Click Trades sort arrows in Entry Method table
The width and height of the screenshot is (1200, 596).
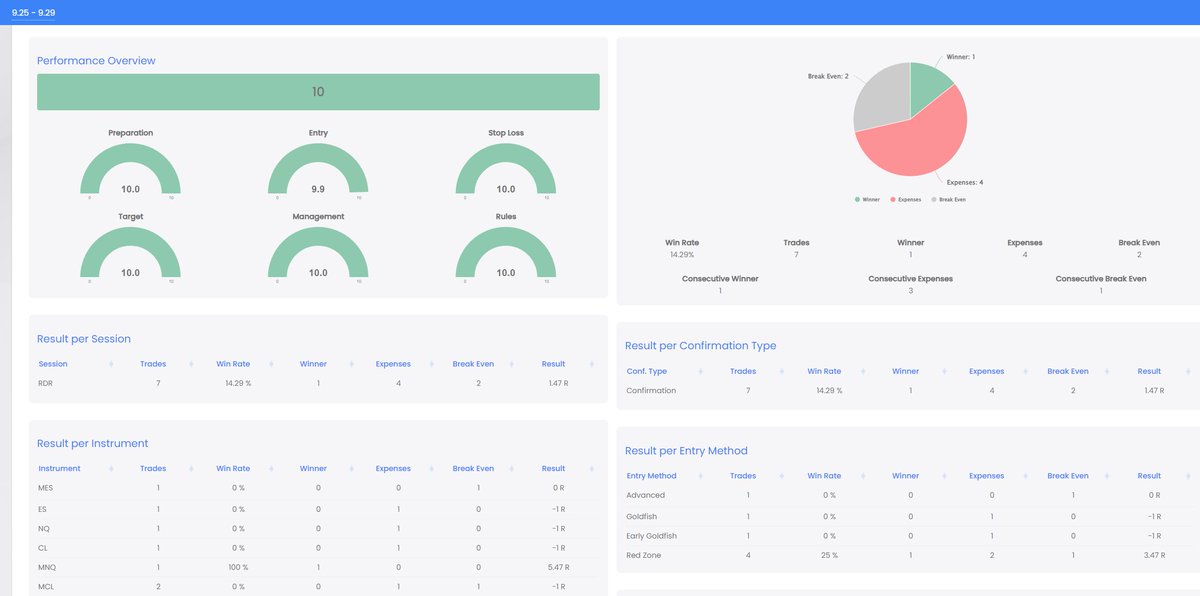click(x=780, y=476)
